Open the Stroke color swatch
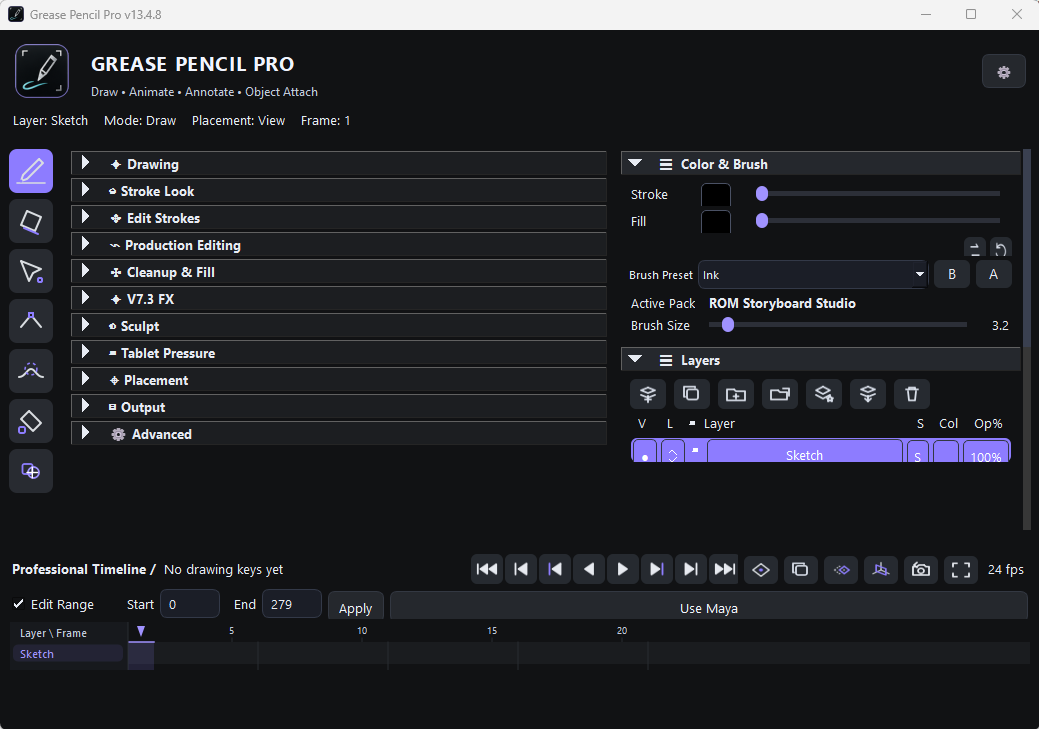The height and width of the screenshot is (729, 1039). tap(716, 195)
